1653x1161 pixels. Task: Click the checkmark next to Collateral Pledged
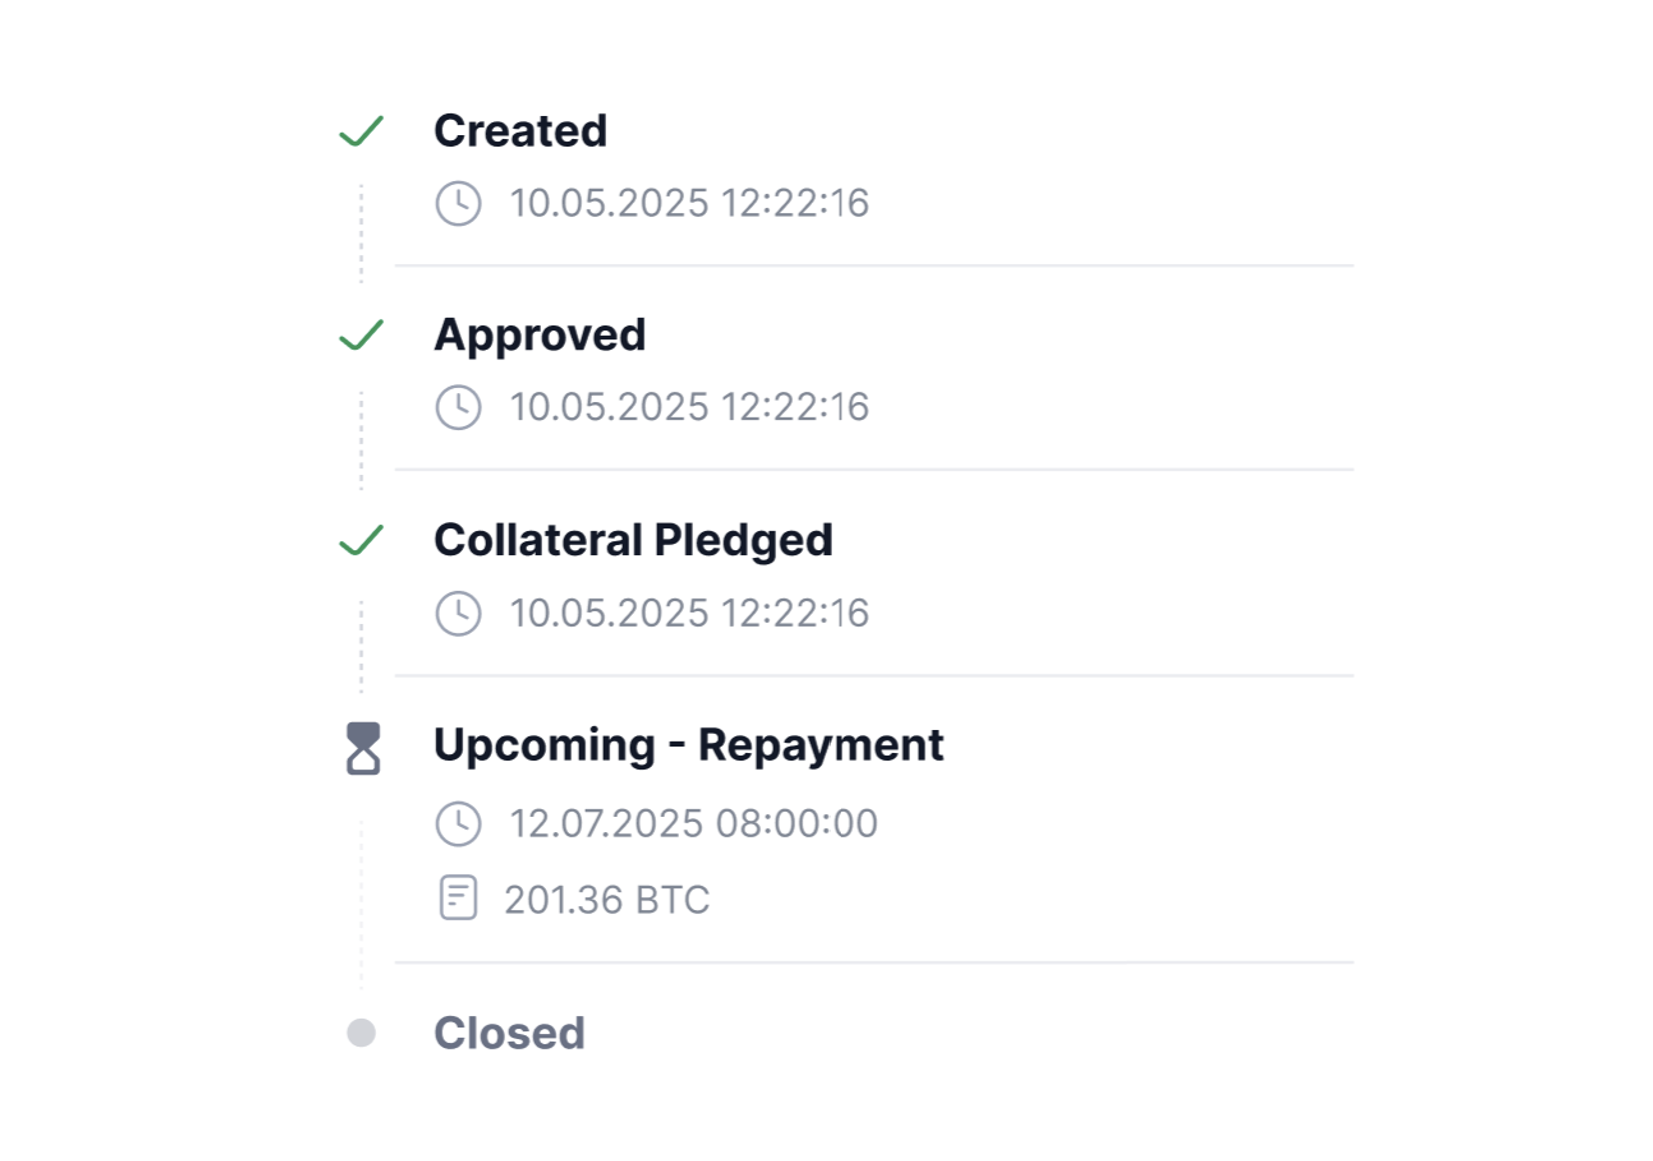coord(361,540)
